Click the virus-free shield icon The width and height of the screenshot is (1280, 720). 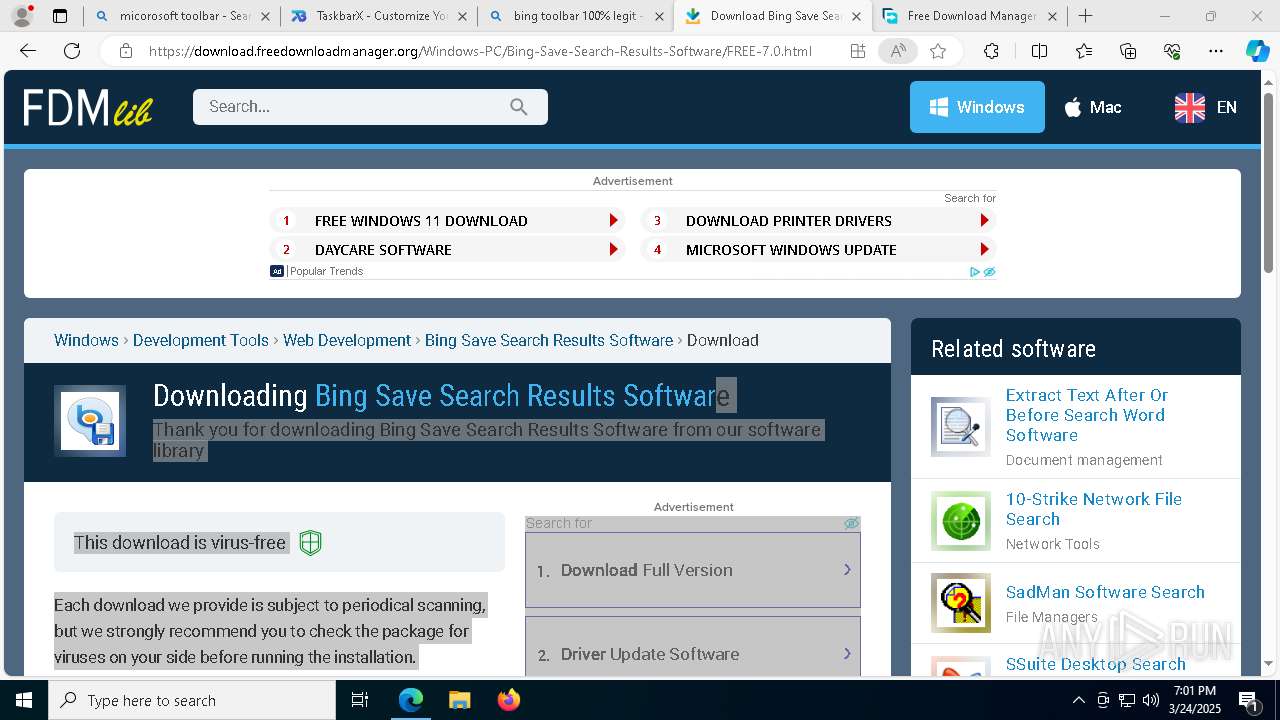[311, 543]
